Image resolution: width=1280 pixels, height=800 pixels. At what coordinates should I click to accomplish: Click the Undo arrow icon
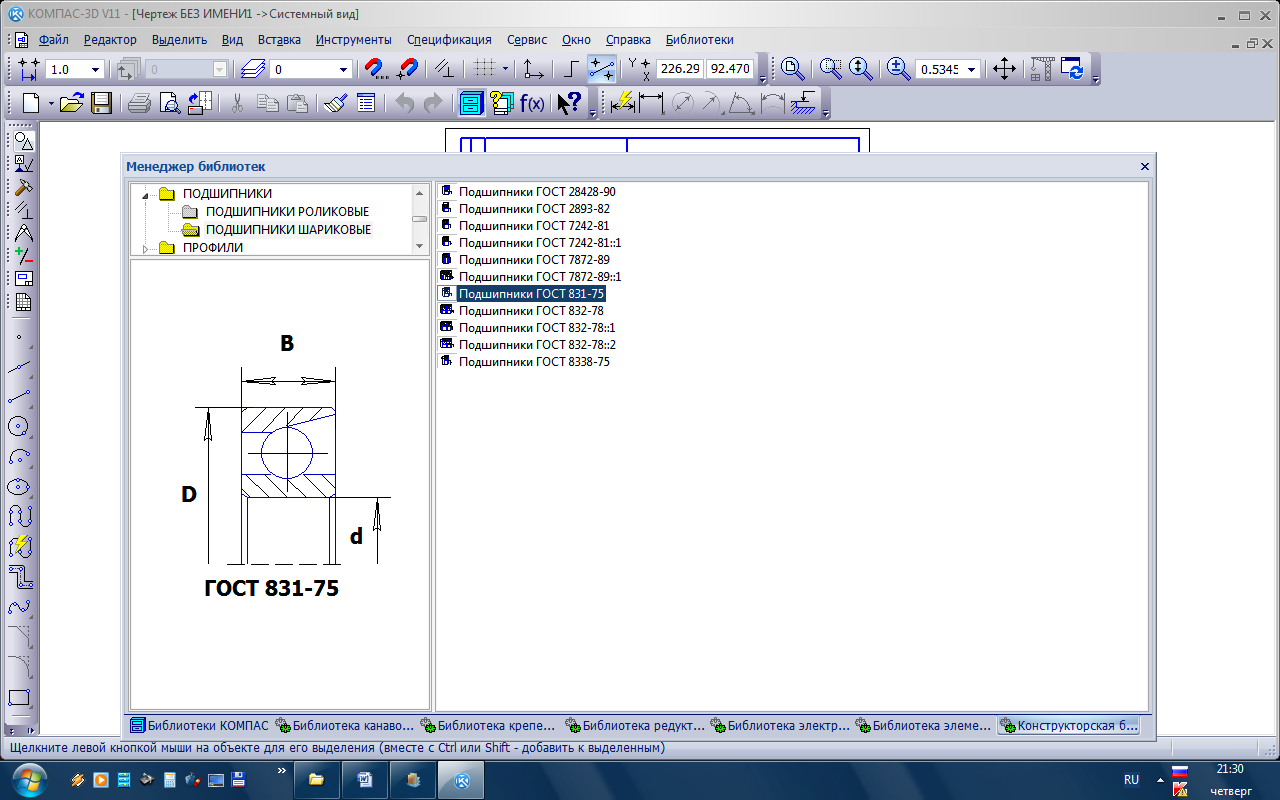pyautogui.click(x=404, y=103)
